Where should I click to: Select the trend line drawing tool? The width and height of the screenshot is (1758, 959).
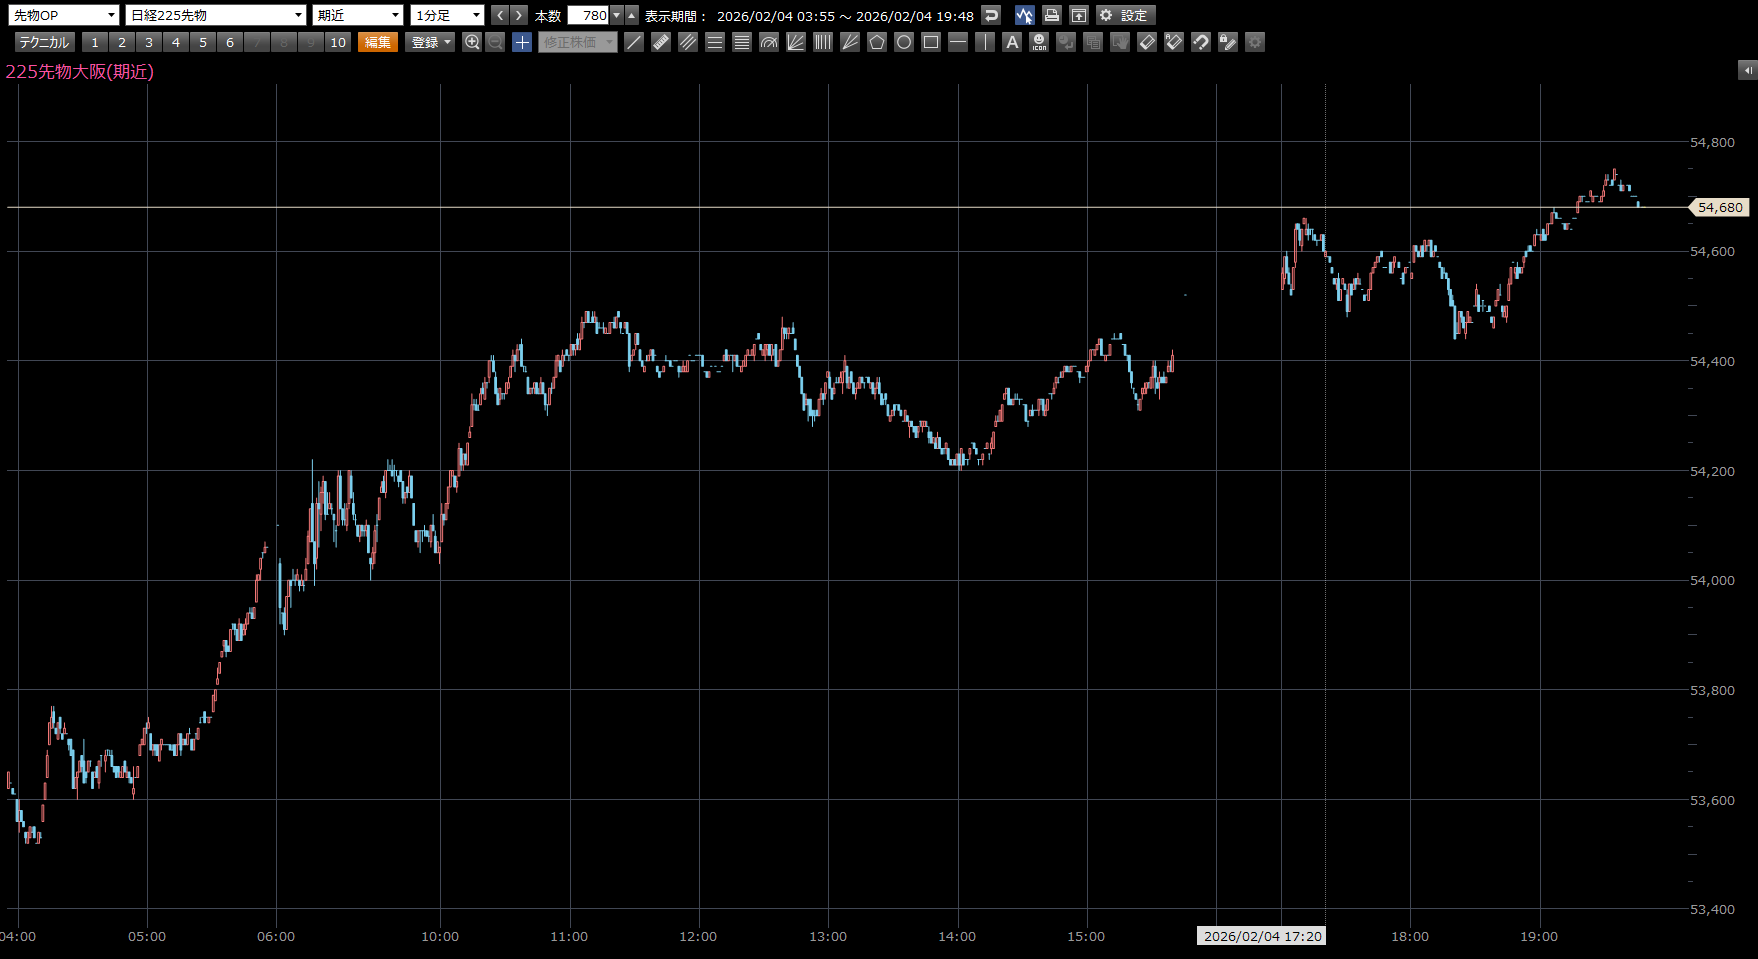(x=634, y=42)
